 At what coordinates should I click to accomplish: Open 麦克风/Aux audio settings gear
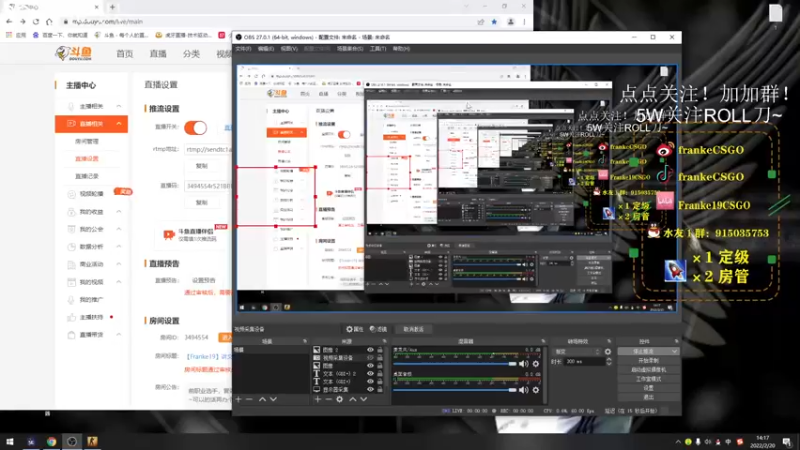tap(536, 364)
